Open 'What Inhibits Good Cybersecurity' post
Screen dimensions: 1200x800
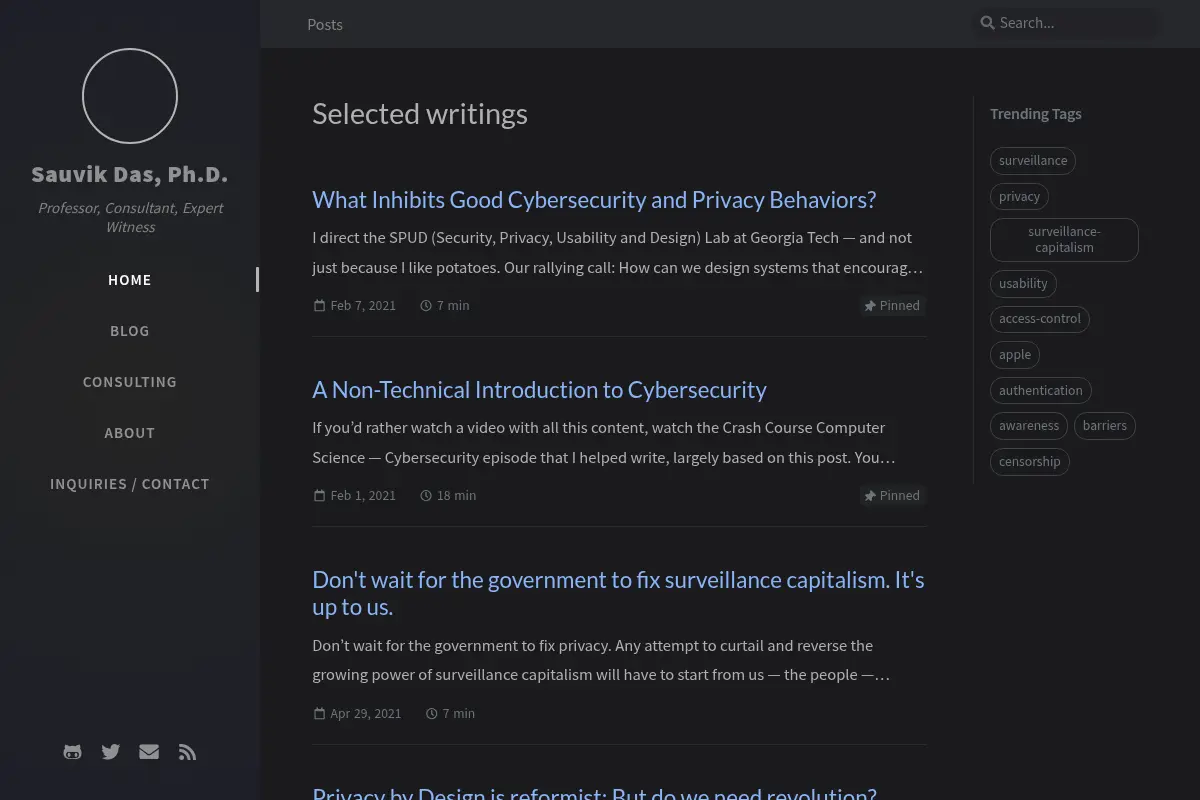[x=594, y=200]
